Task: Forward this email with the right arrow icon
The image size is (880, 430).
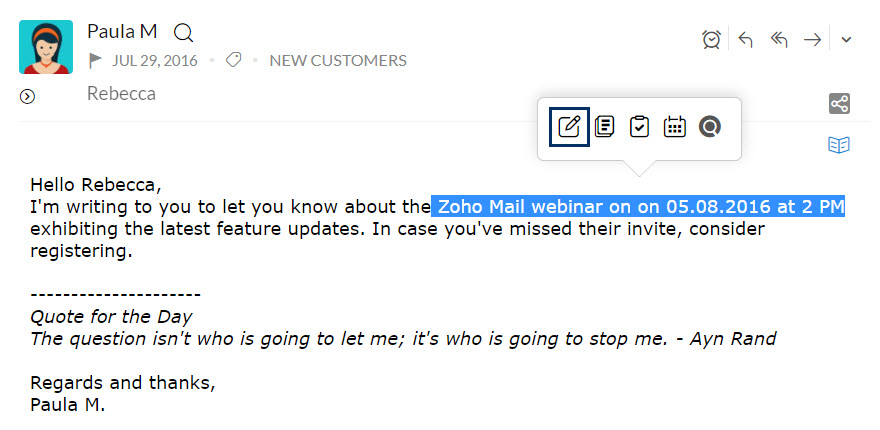Action: [812, 40]
